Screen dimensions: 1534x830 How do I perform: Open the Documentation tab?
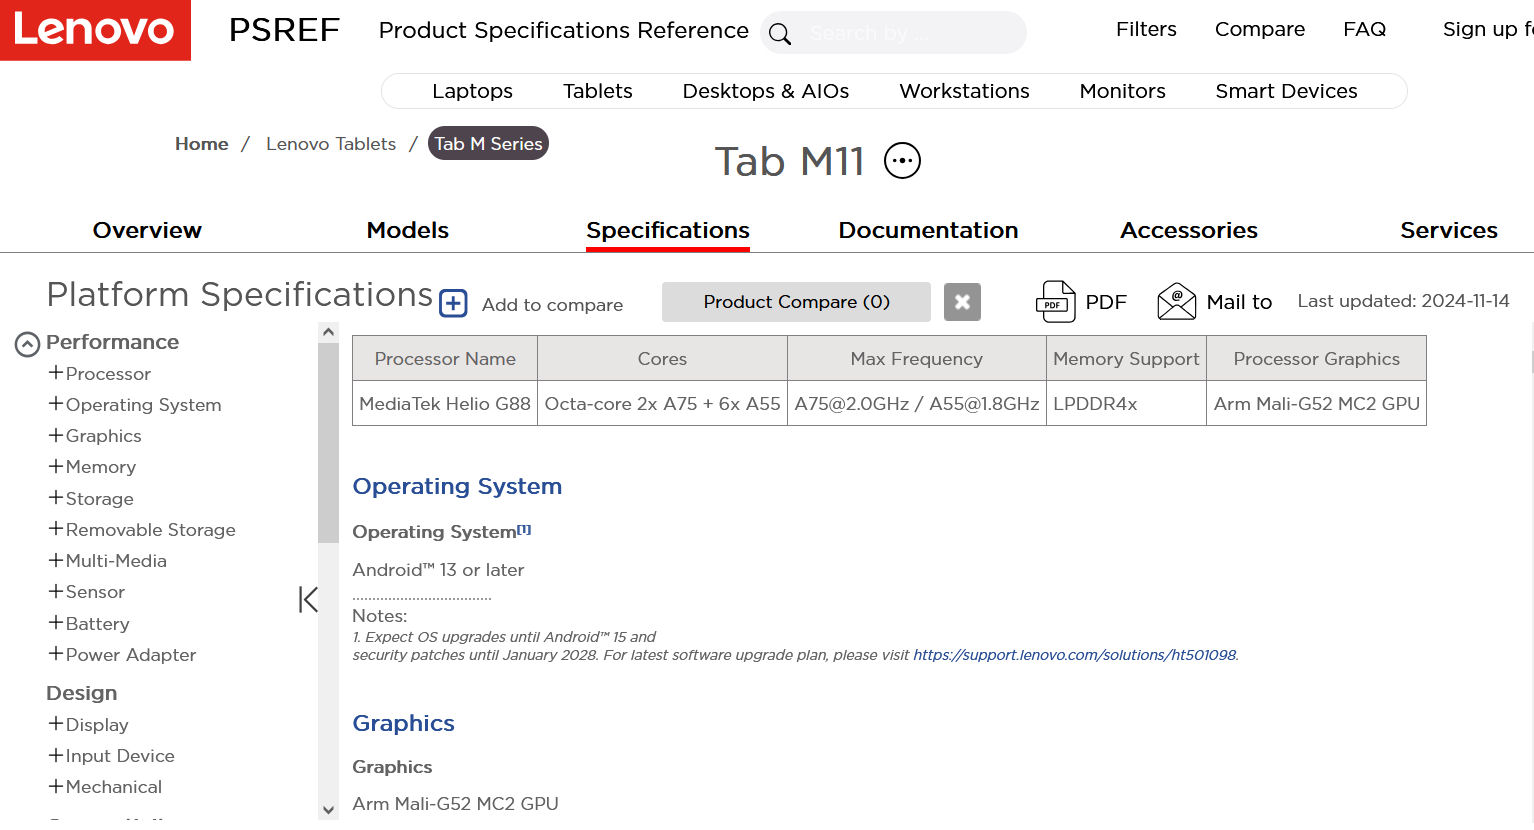click(x=928, y=230)
